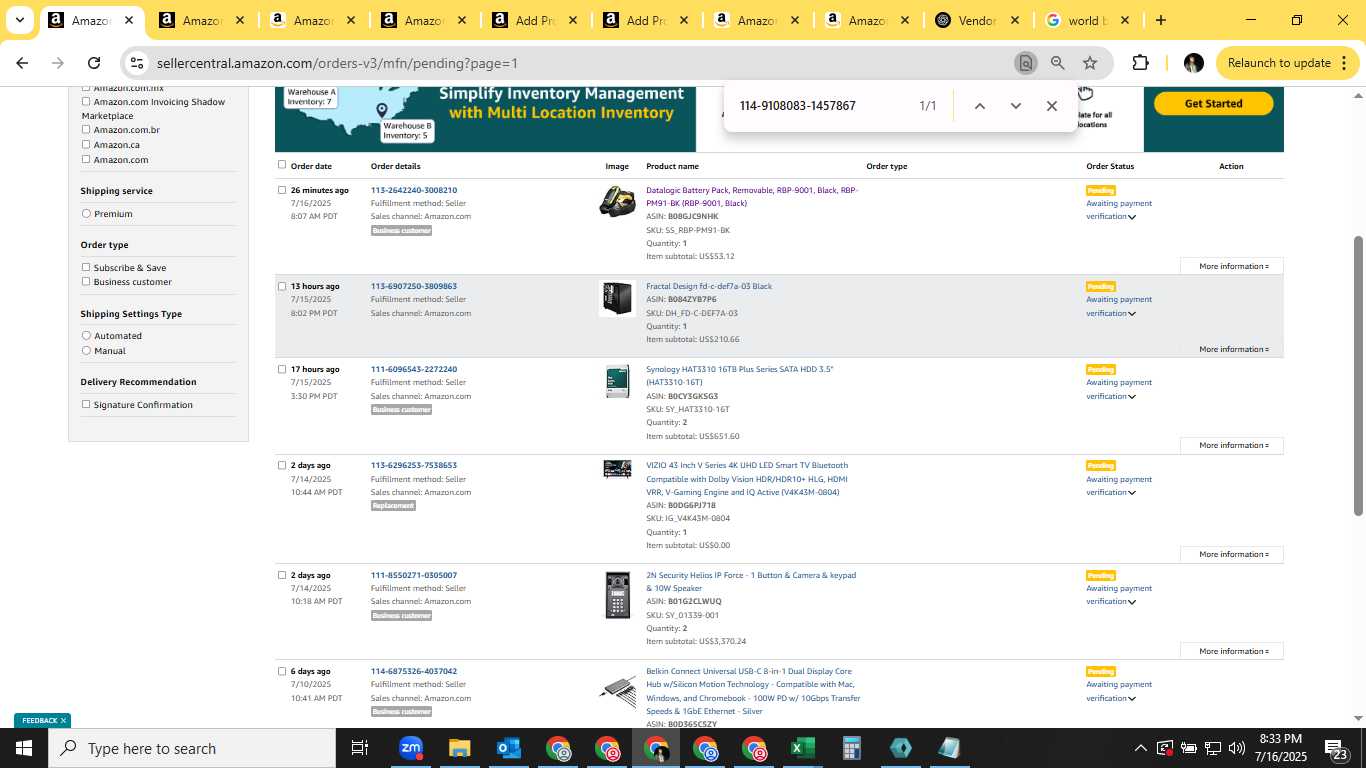Select order 113-2642240-3008210 row checkbox
1366x768 pixels.
pyautogui.click(x=282, y=189)
